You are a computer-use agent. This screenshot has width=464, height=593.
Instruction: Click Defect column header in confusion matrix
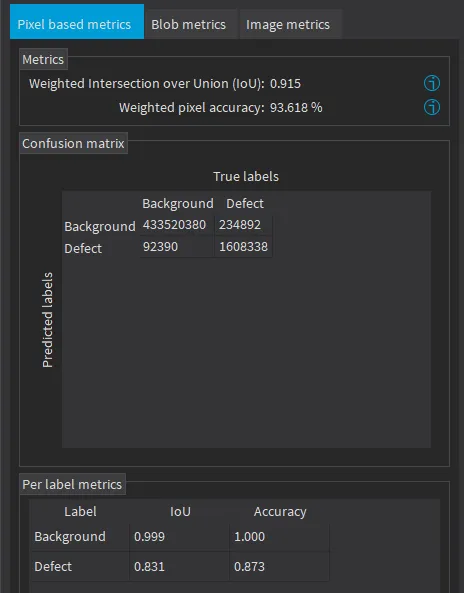(245, 203)
